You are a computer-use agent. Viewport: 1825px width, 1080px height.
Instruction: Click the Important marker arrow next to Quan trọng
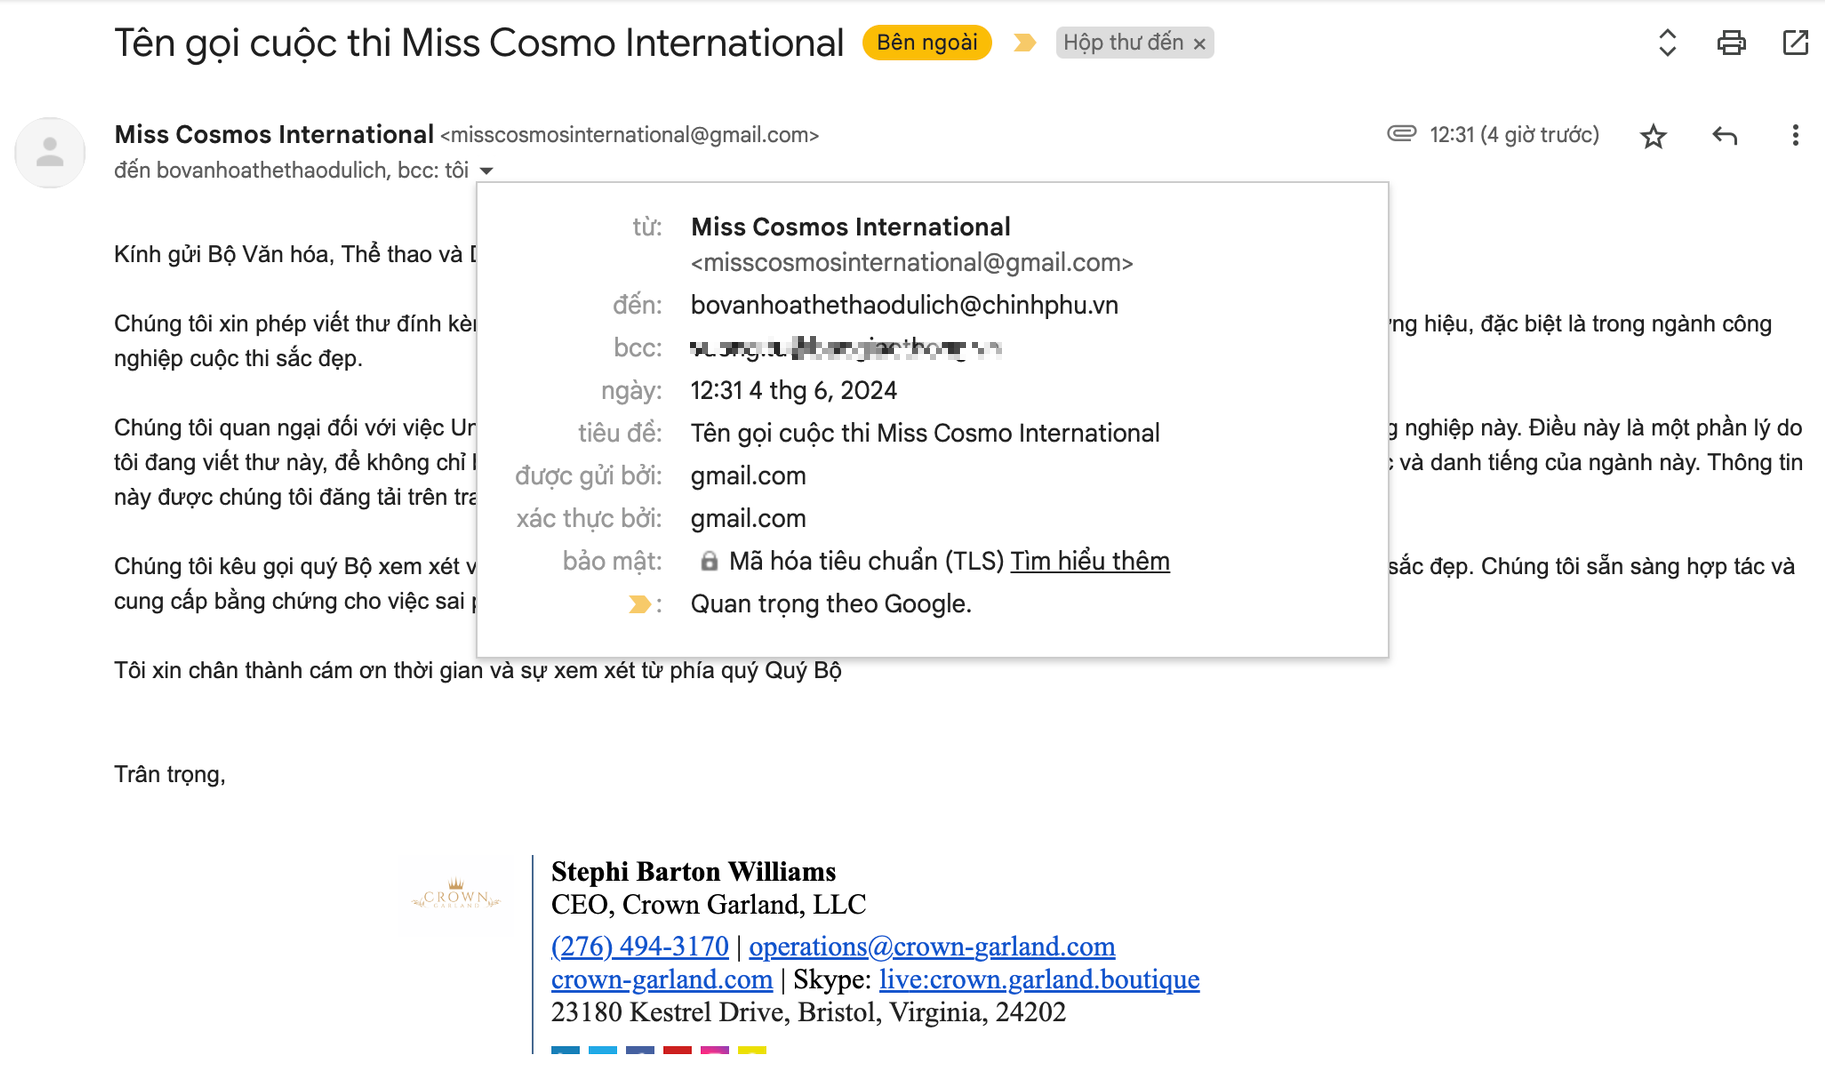pyautogui.click(x=640, y=604)
